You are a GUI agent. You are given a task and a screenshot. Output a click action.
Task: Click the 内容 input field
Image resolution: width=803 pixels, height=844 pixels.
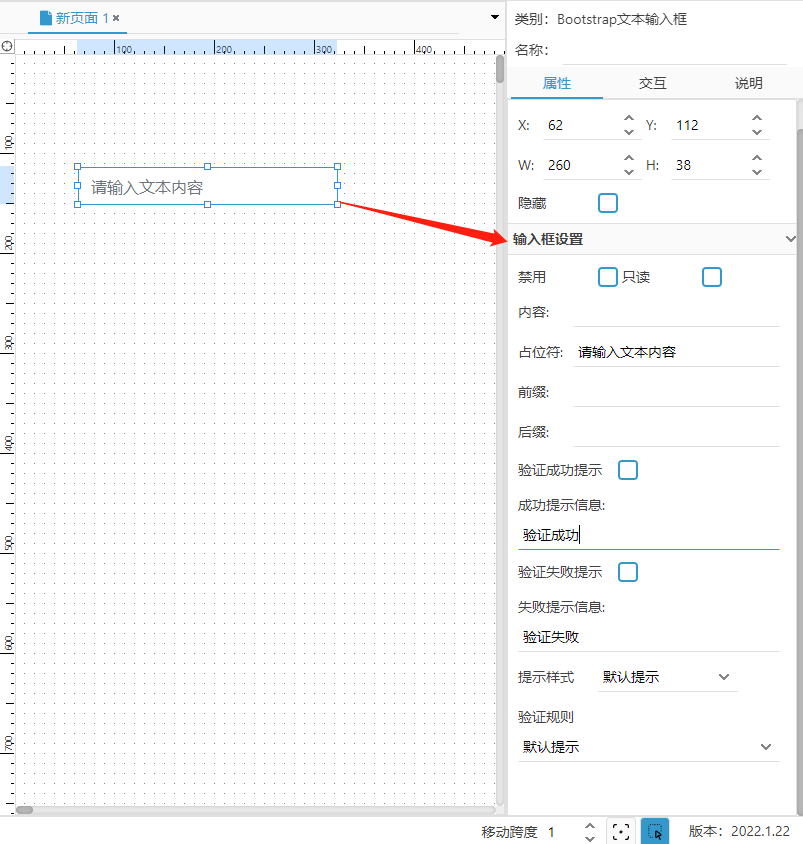click(676, 313)
